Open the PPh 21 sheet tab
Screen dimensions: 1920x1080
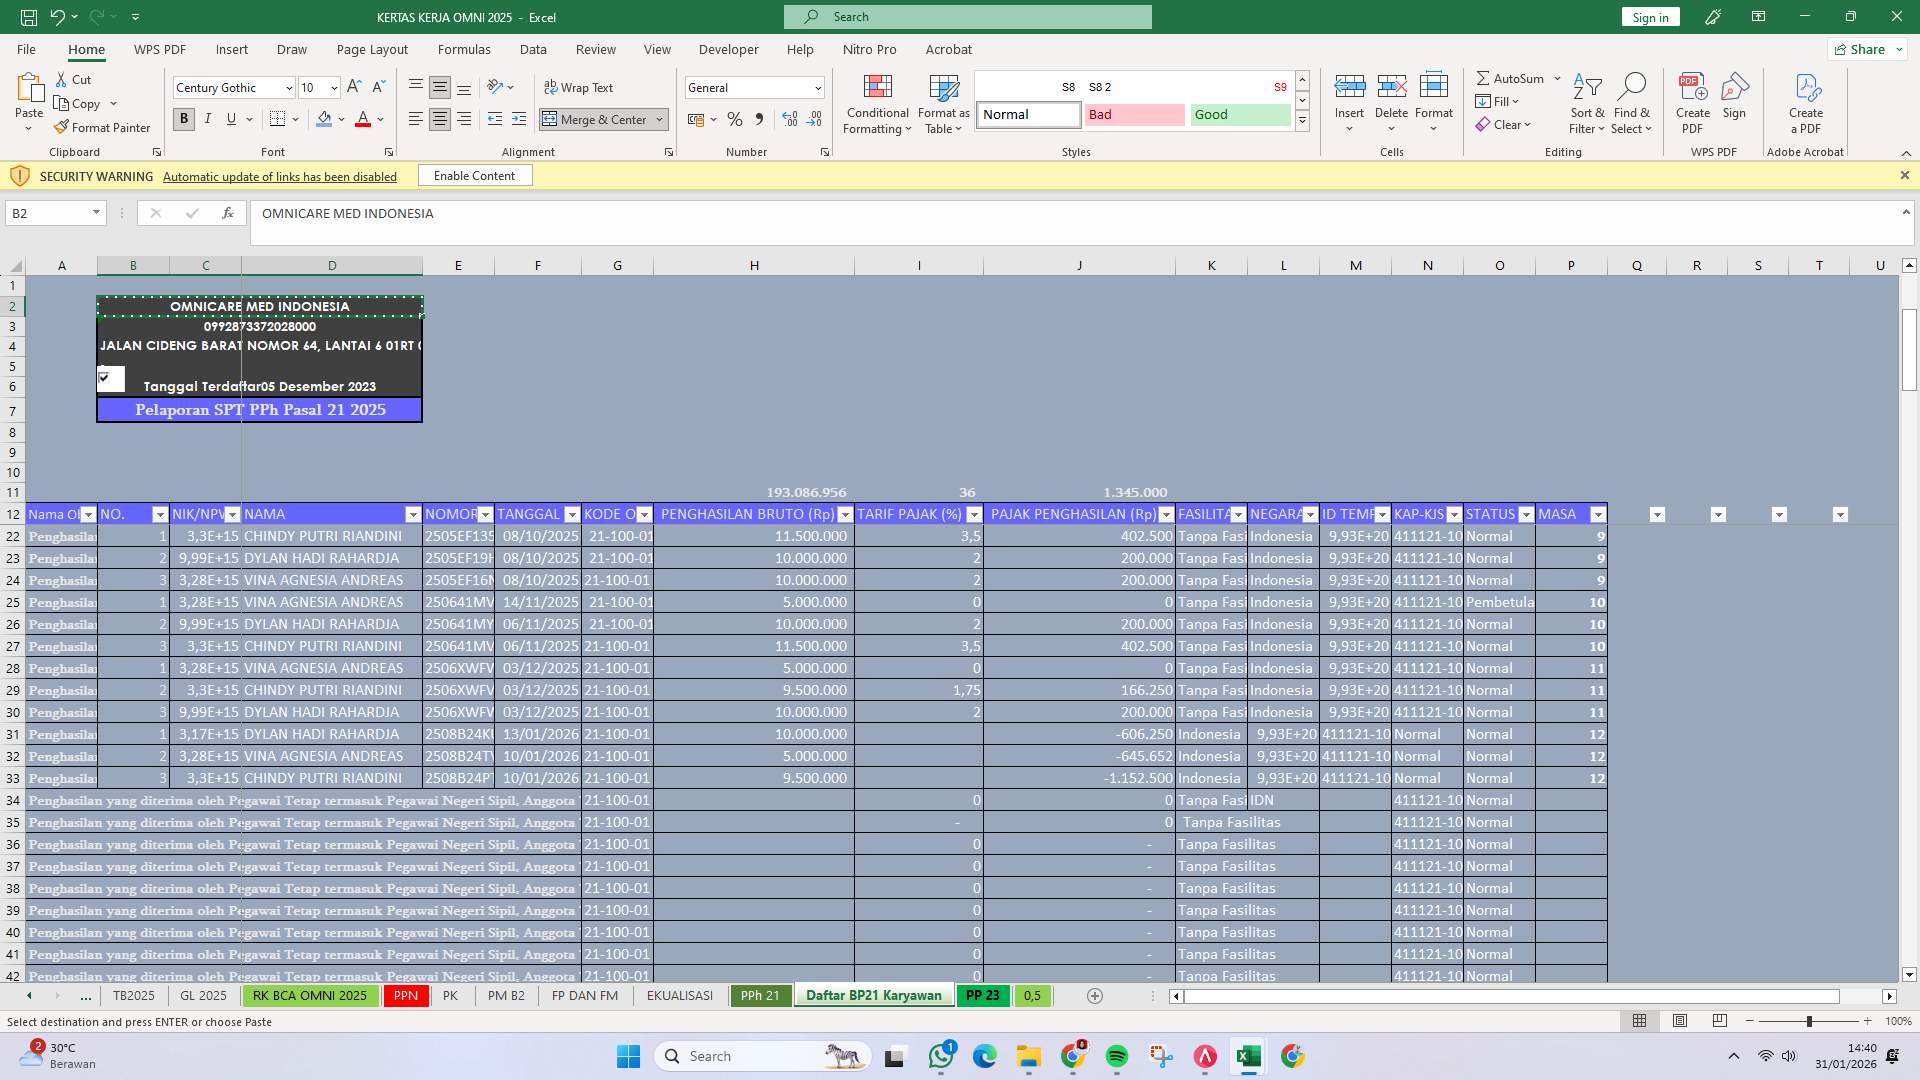(x=760, y=995)
